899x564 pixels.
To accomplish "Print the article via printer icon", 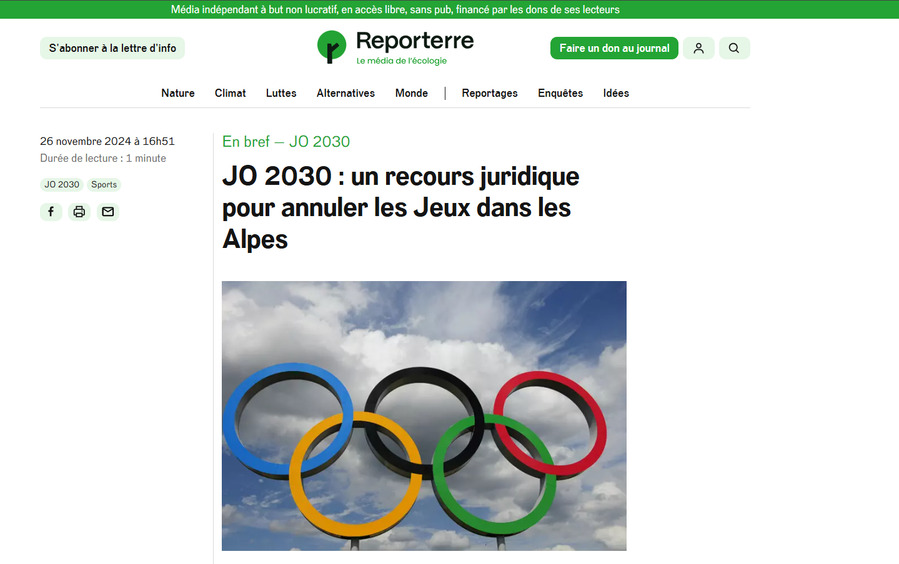I will (x=79, y=212).
